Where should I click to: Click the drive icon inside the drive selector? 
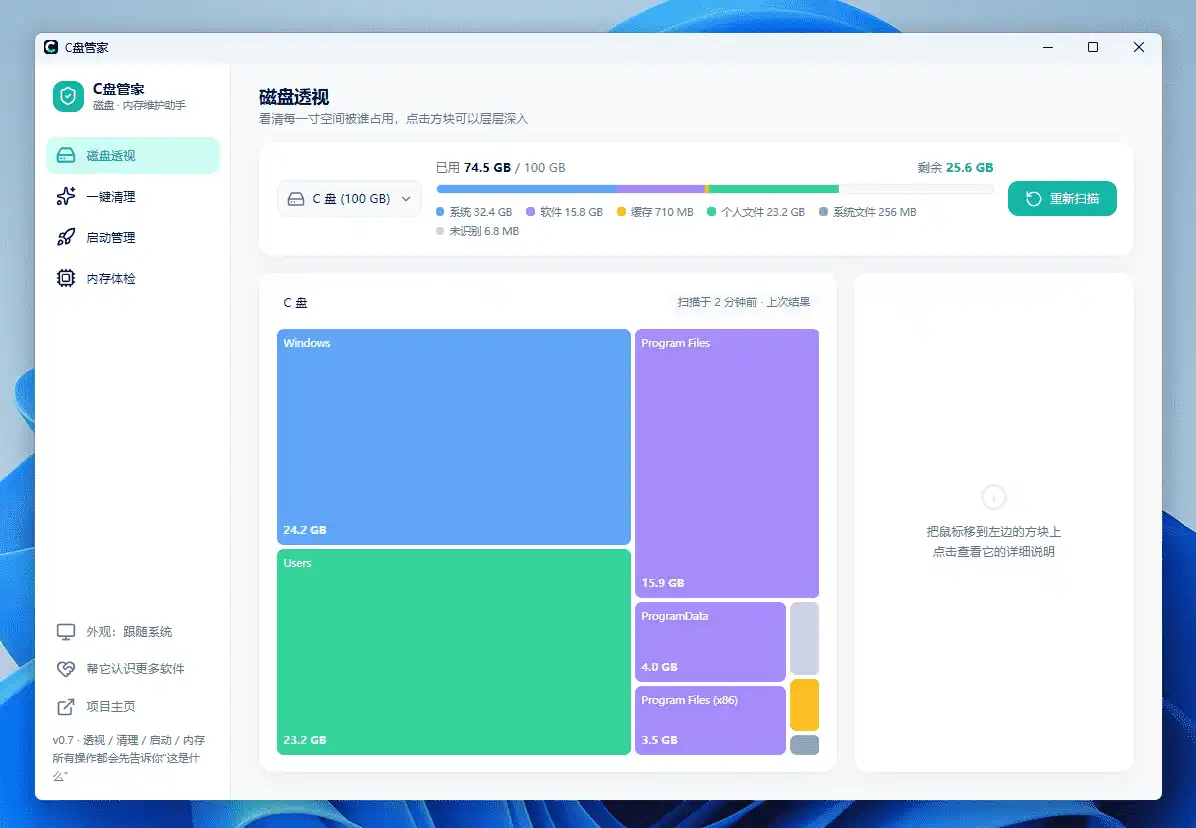(x=296, y=199)
